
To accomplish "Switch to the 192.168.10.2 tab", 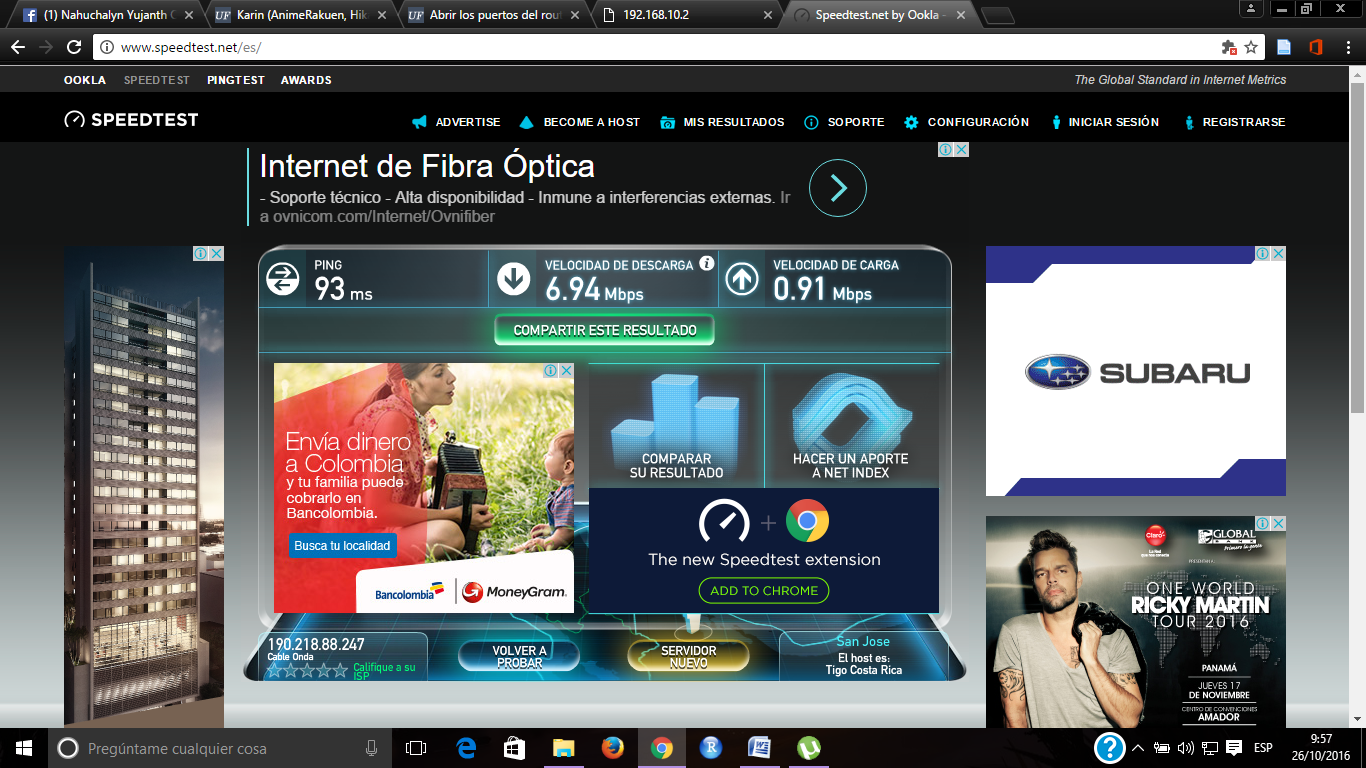I will coord(686,15).
